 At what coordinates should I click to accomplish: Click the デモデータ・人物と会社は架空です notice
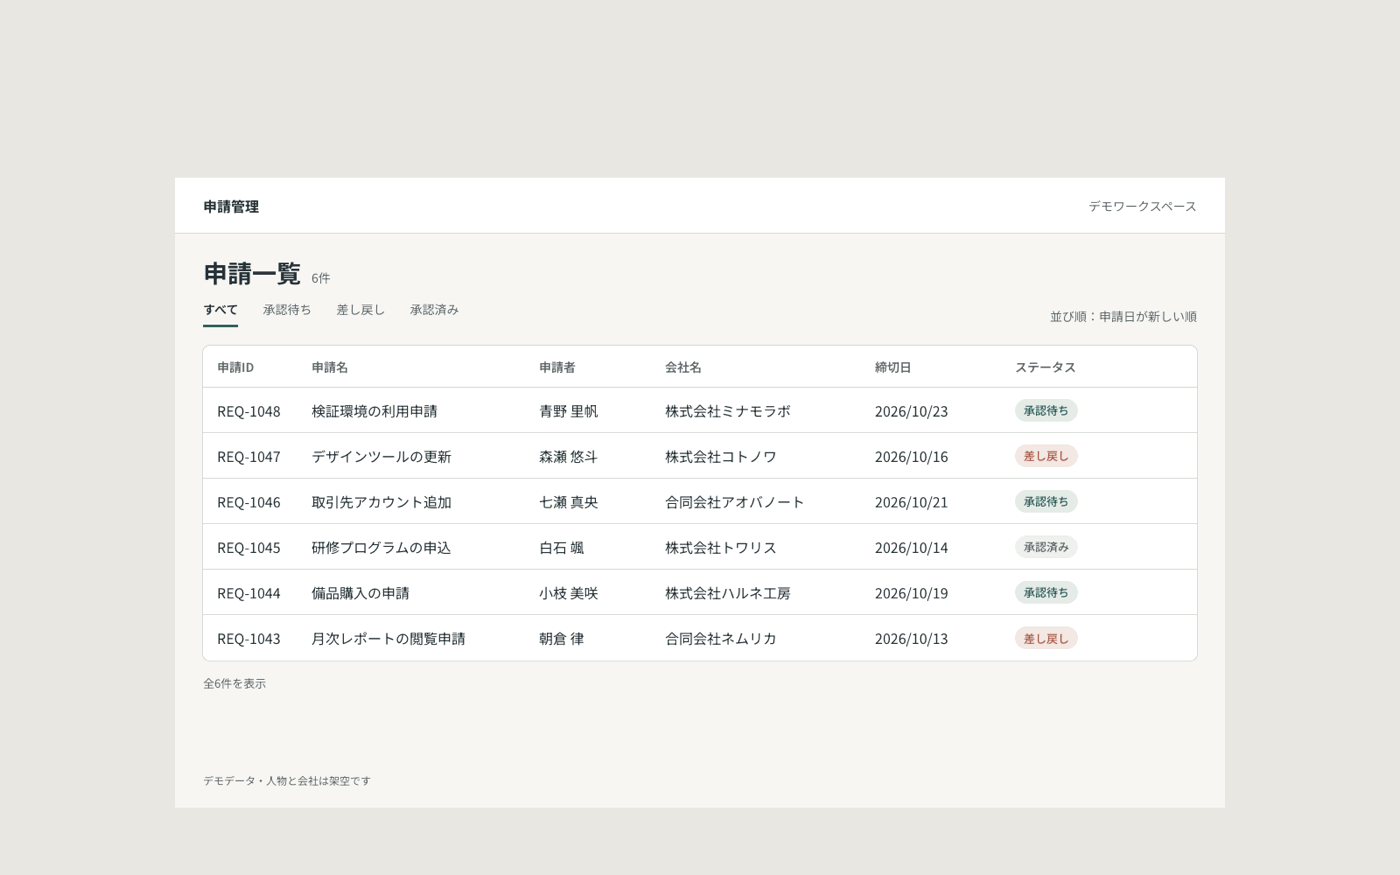287,781
